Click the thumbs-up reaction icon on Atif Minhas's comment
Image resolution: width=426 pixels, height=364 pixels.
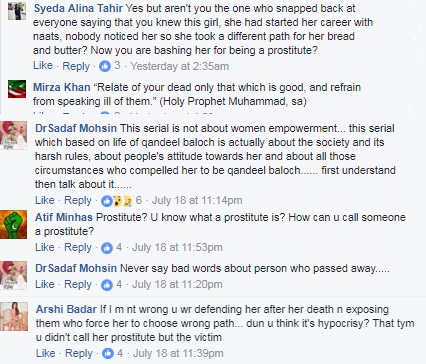tap(107, 248)
